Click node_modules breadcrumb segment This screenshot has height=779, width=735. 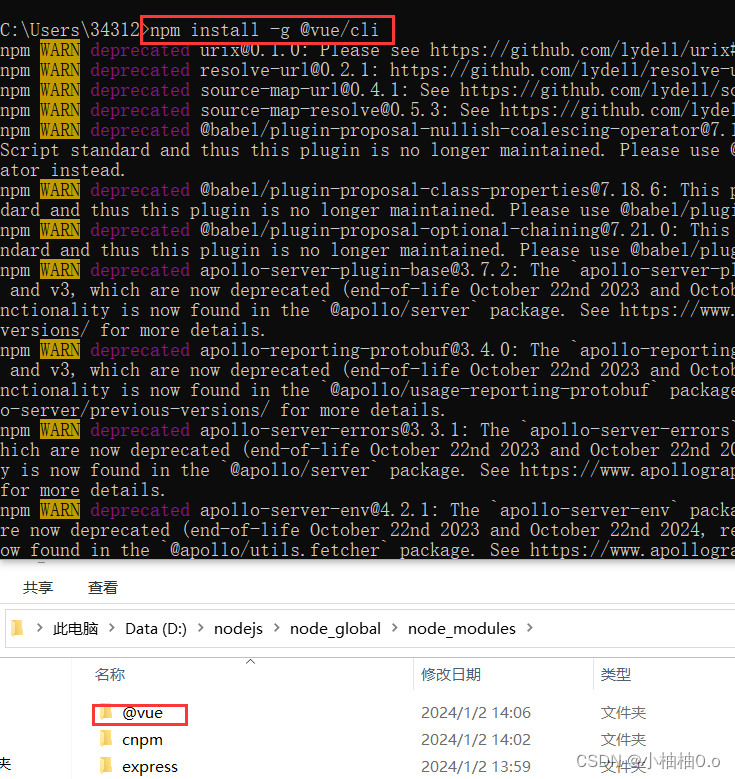coord(462,629)
